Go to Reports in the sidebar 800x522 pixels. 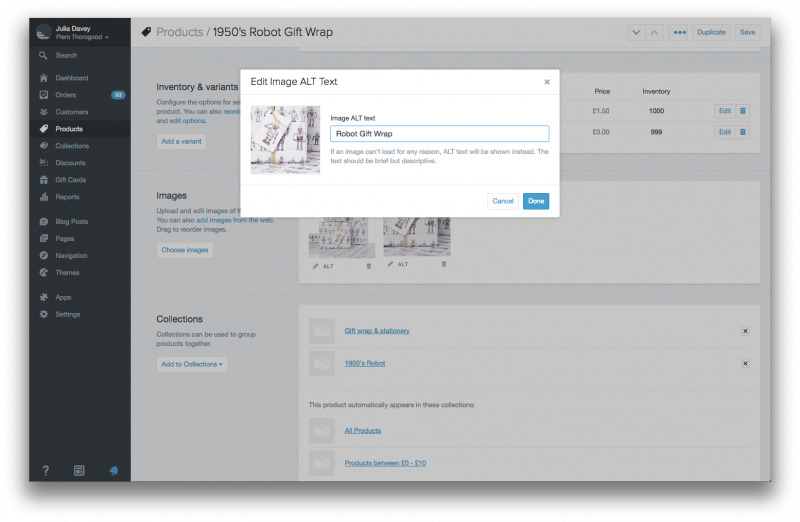[x=67, y=196]
